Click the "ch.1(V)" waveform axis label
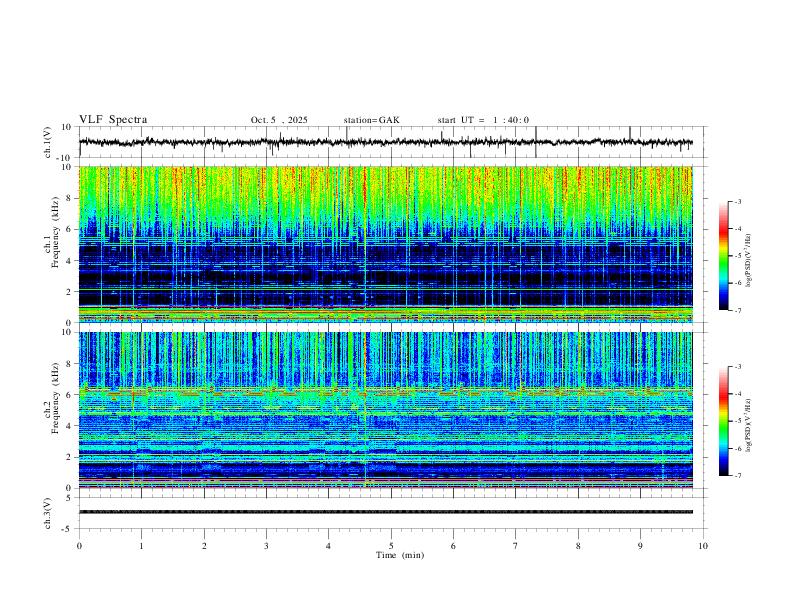The height and width of the screenshot is (612, 792). coord(47,142)
